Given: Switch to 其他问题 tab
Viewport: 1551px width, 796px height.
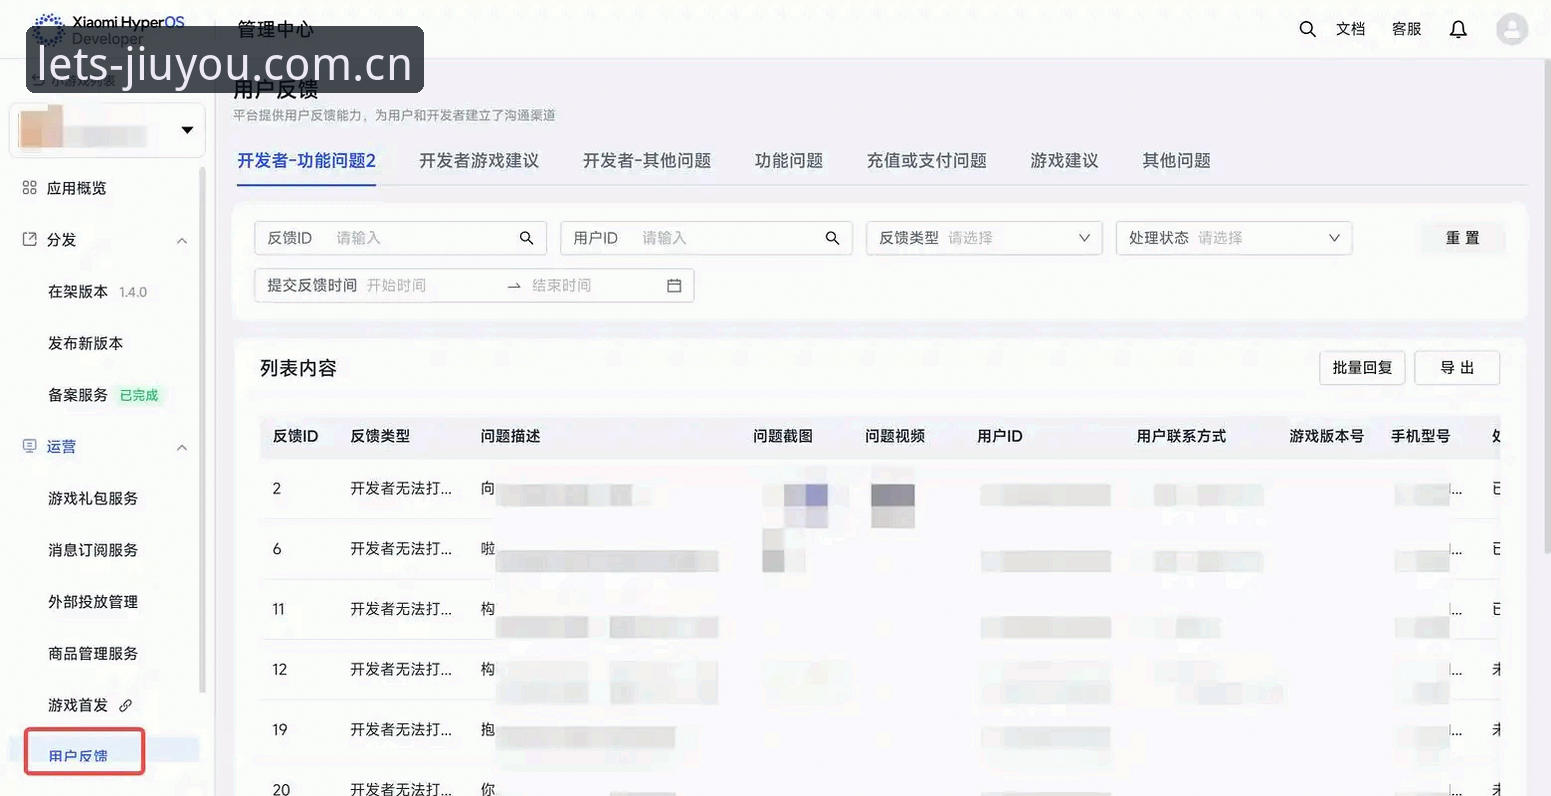Looking at the screenshot, I should pyautogui.click(x=1177, y=161).
